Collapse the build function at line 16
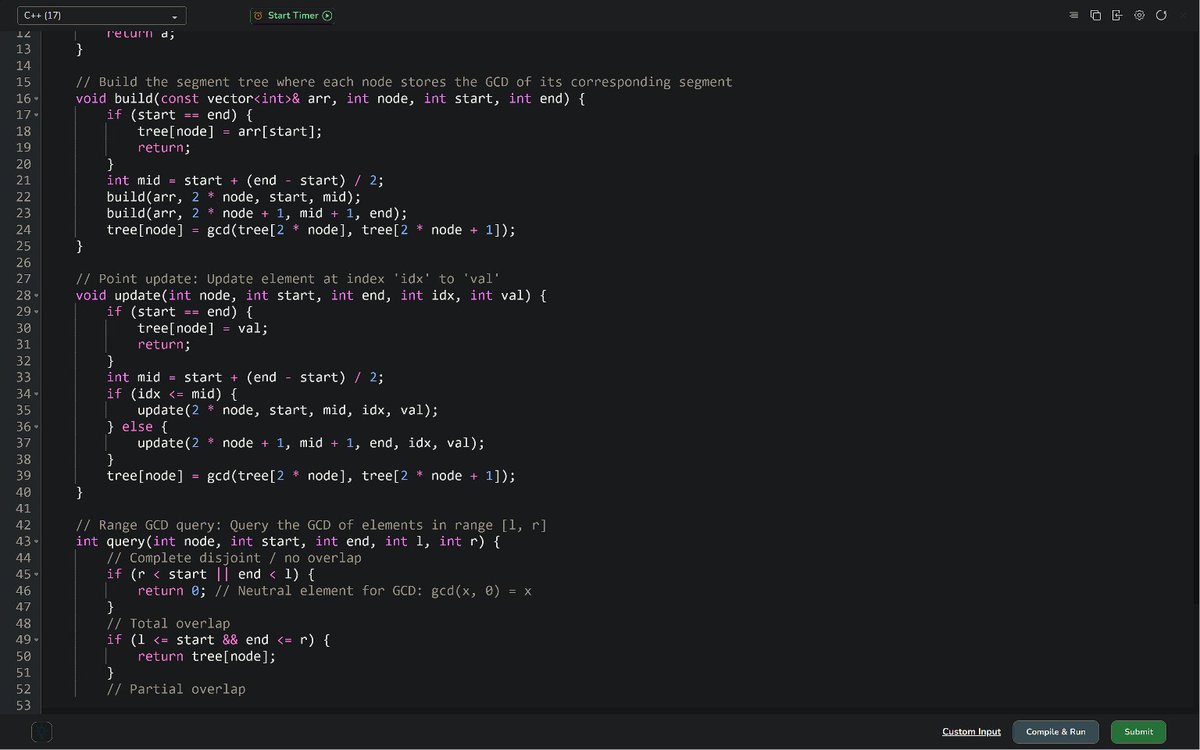Viewport: 1200px width, 750px height. tap(36, 99)
